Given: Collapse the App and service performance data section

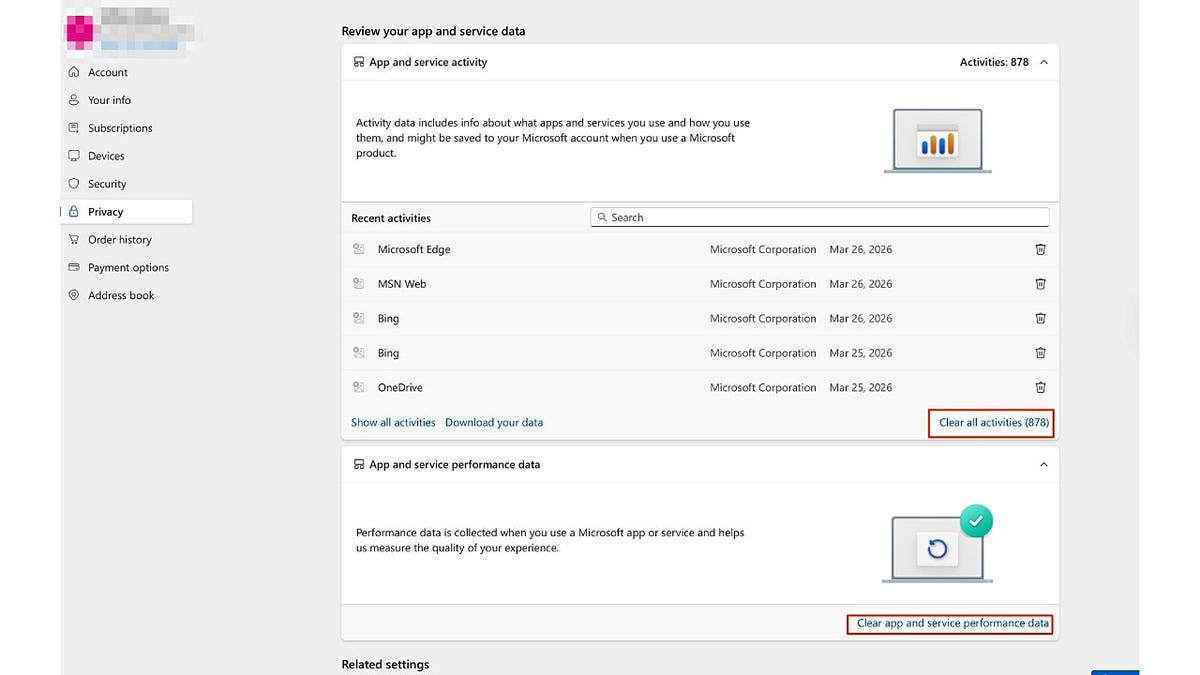Looking at the screenshot, I should click(x=1043, y=464).
